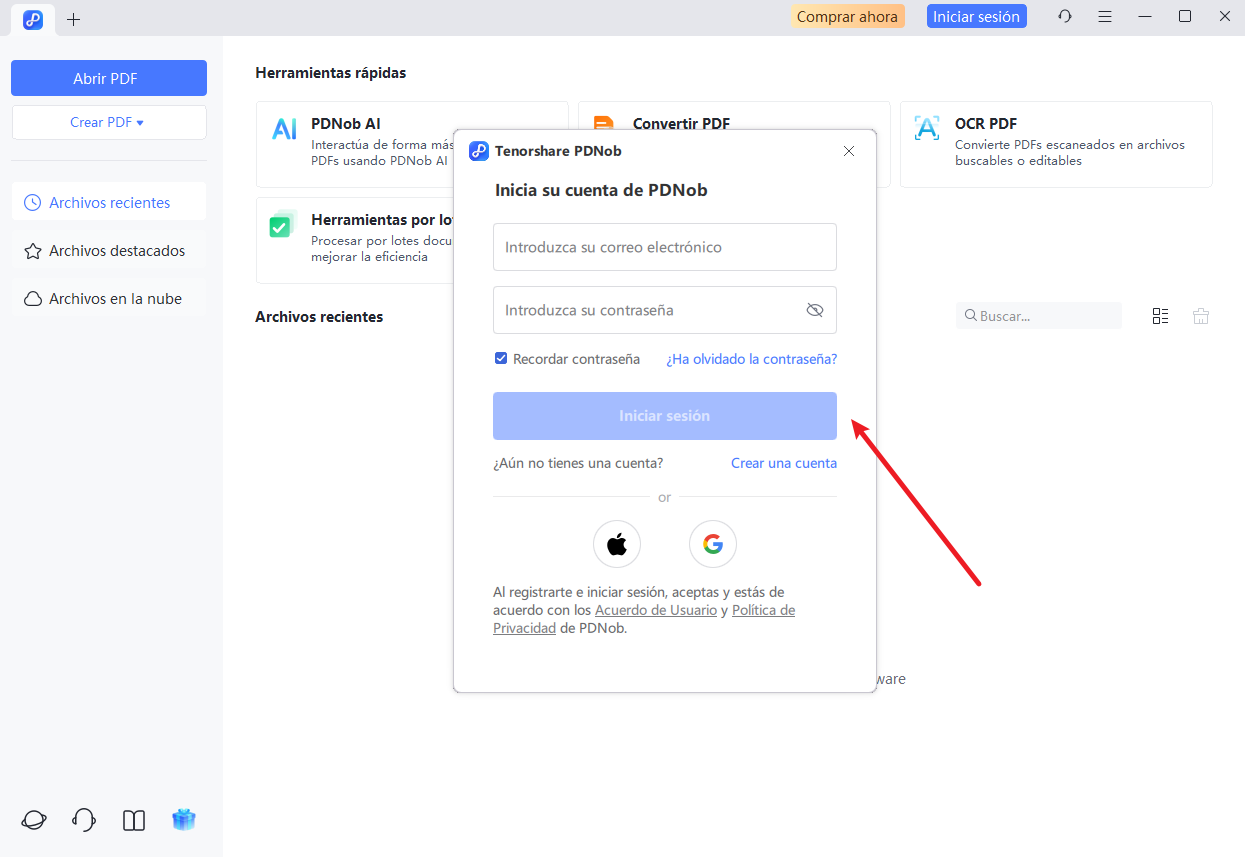Viewport: 1245px width, 857px height.
Task: Click the Comprar ahora button
Action: click(848, 16)
